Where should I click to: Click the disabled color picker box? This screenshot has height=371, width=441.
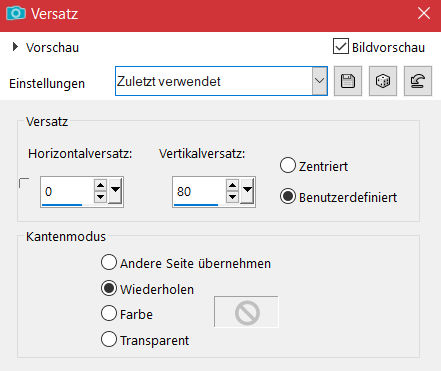tap(246, 312)
